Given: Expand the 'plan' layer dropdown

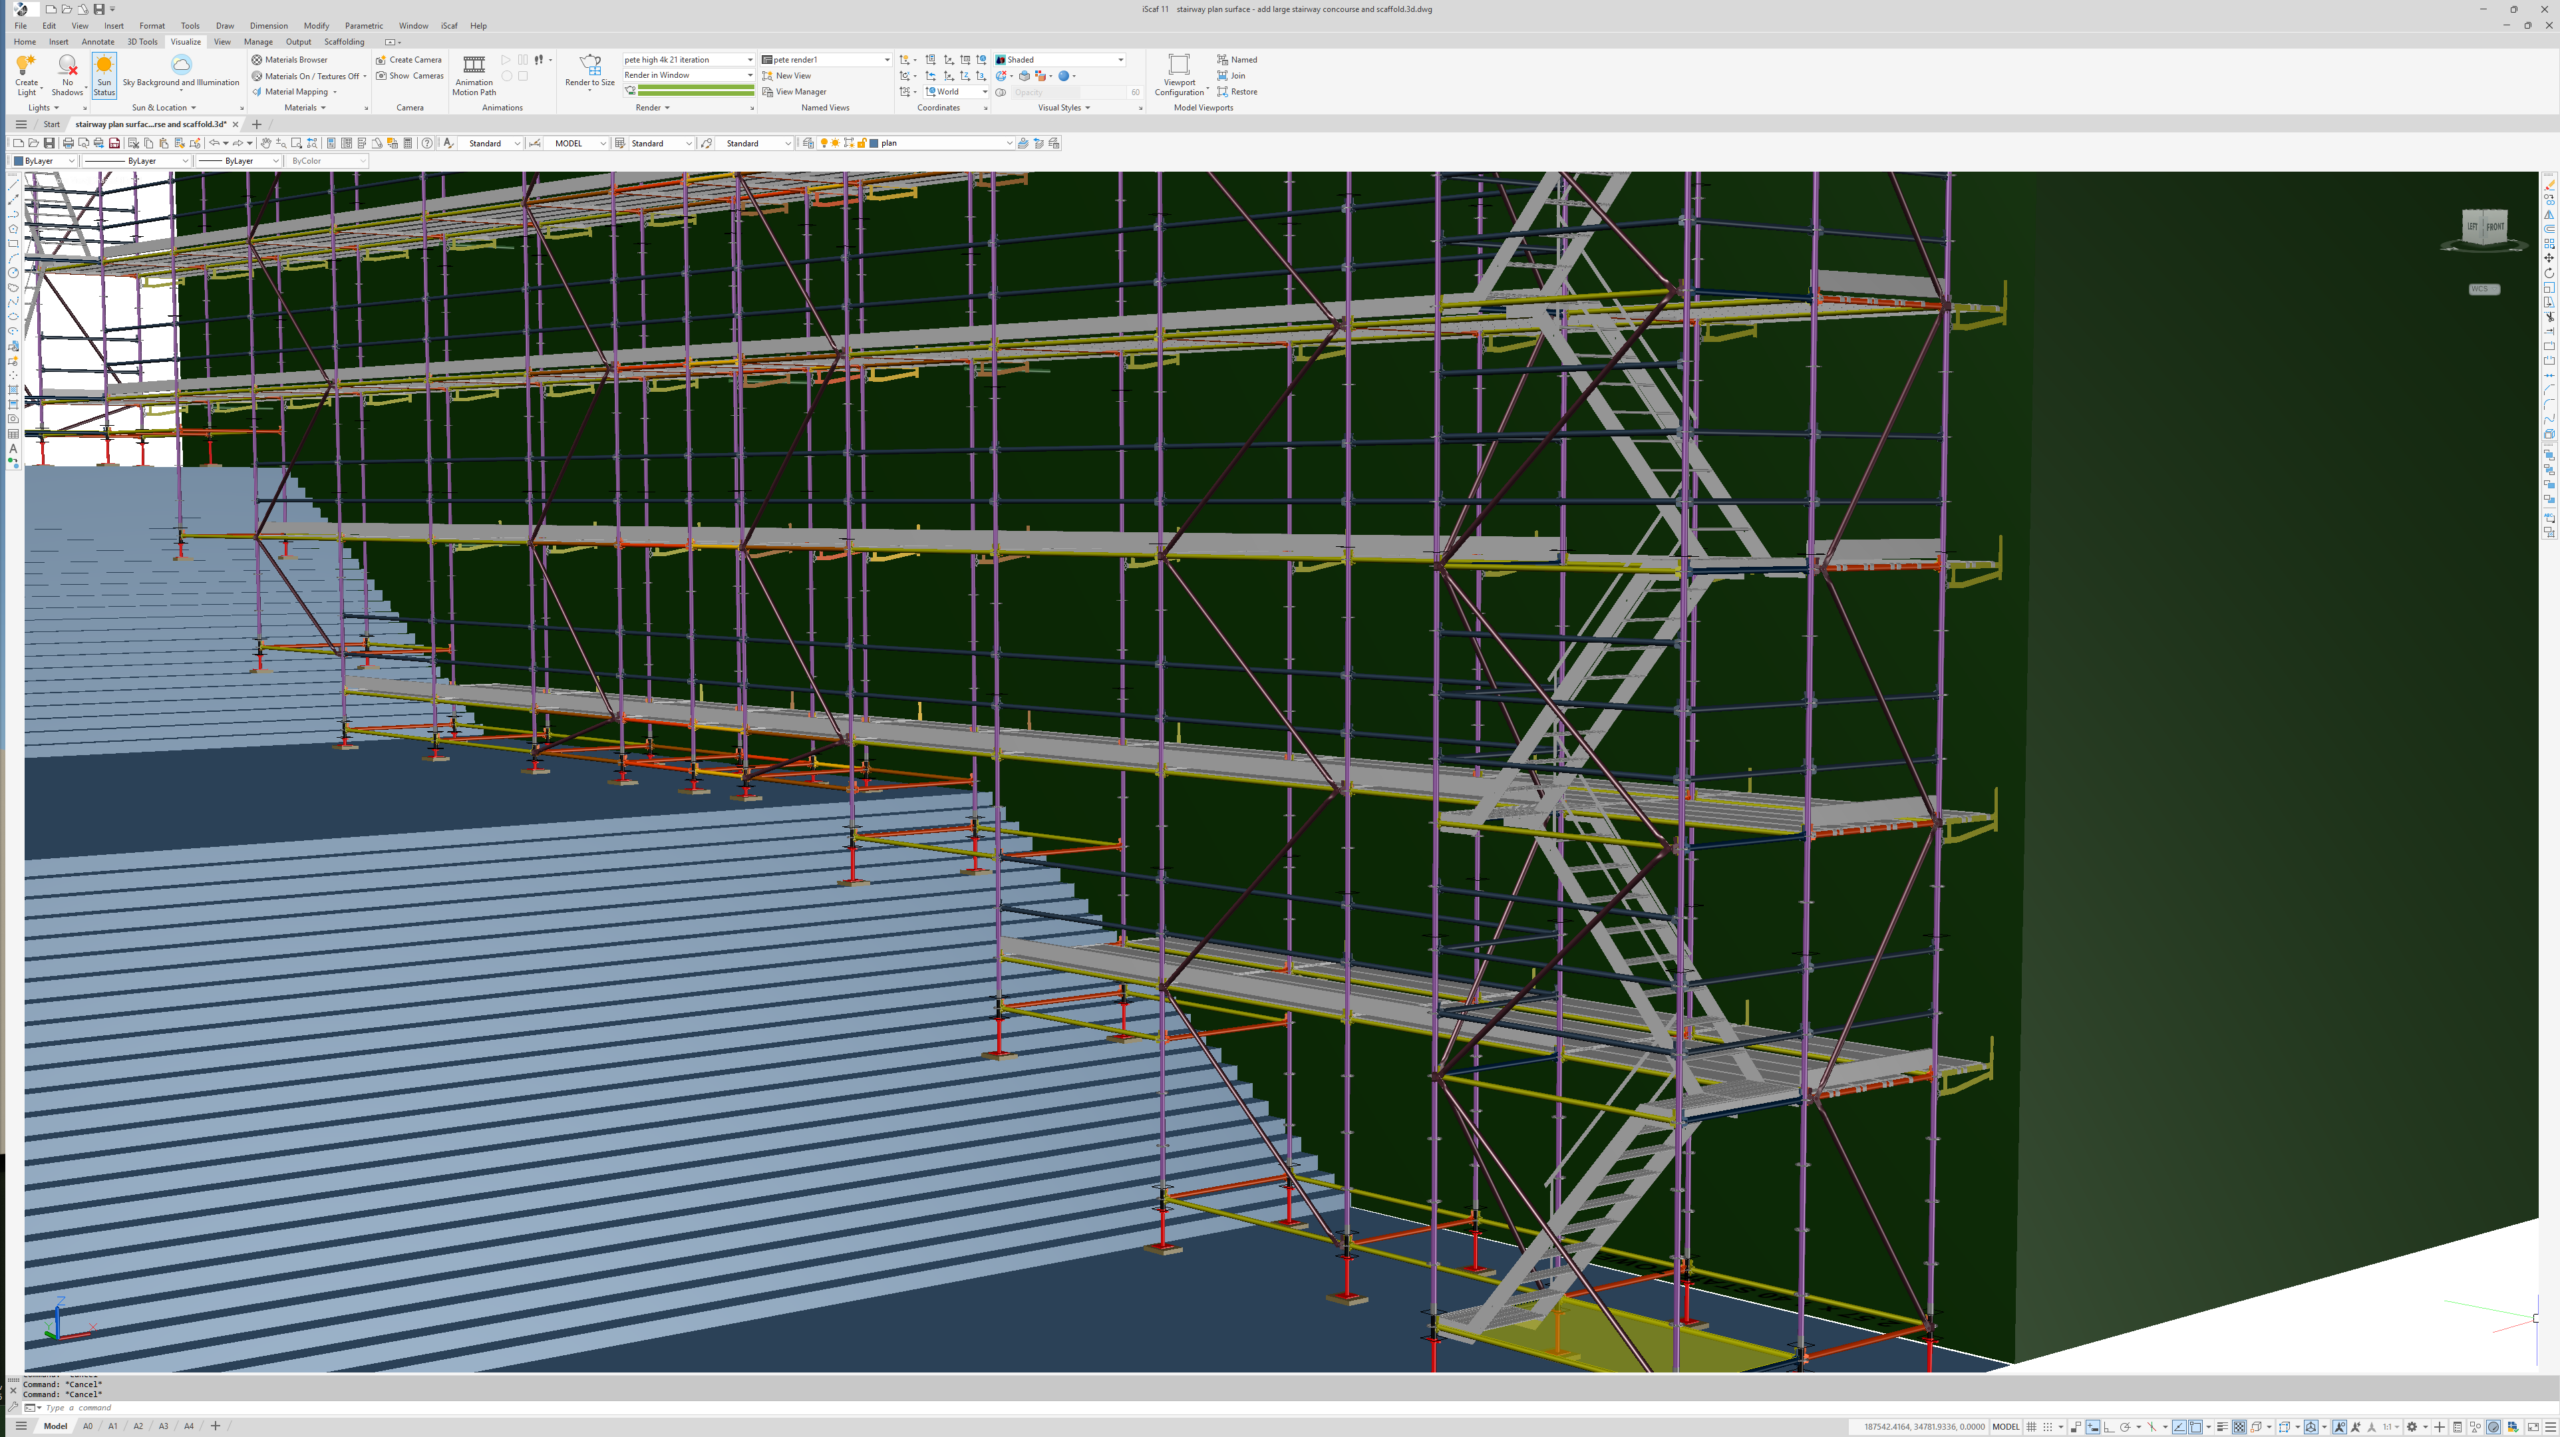Looking at the screenshot, I should [x=1008, y=143].
